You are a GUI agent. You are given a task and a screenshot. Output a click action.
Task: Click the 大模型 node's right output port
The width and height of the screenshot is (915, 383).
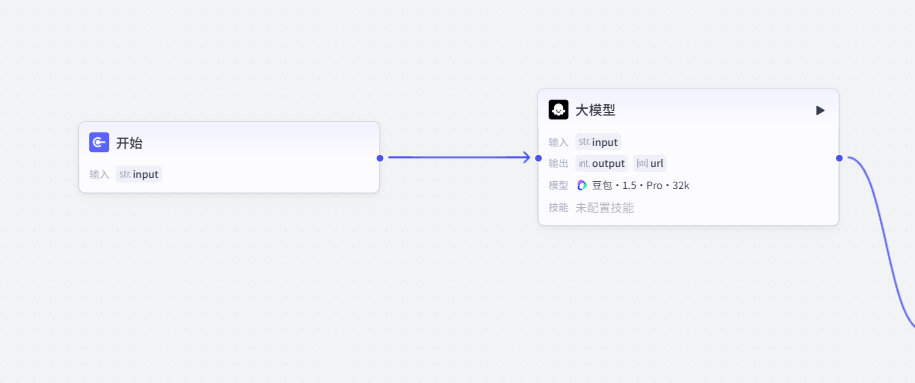839,158
